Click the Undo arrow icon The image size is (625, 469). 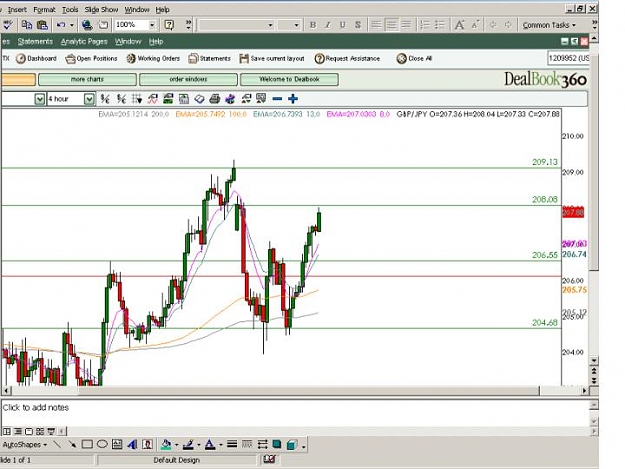pyautogui.click(x=61, y=25)
